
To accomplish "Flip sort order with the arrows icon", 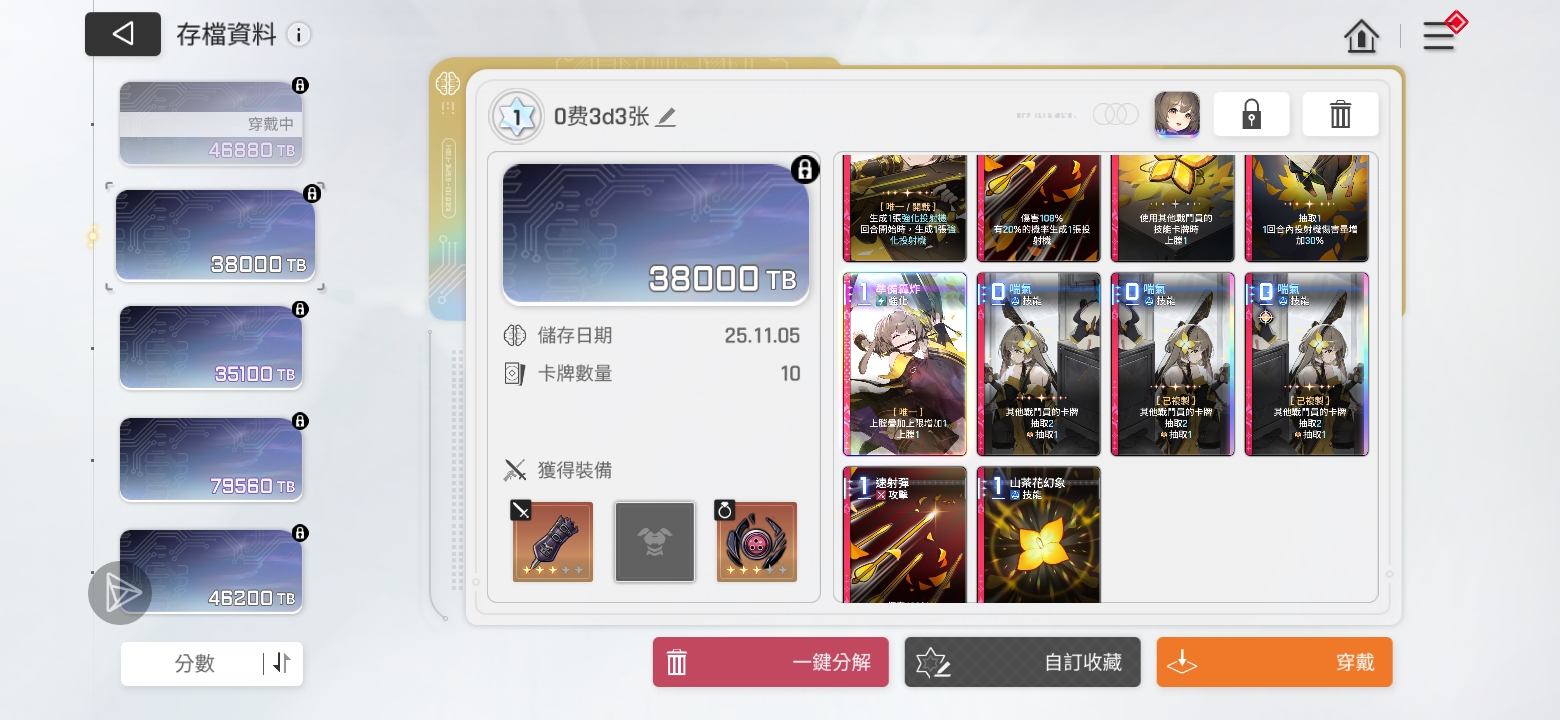I will pos(282,663).
